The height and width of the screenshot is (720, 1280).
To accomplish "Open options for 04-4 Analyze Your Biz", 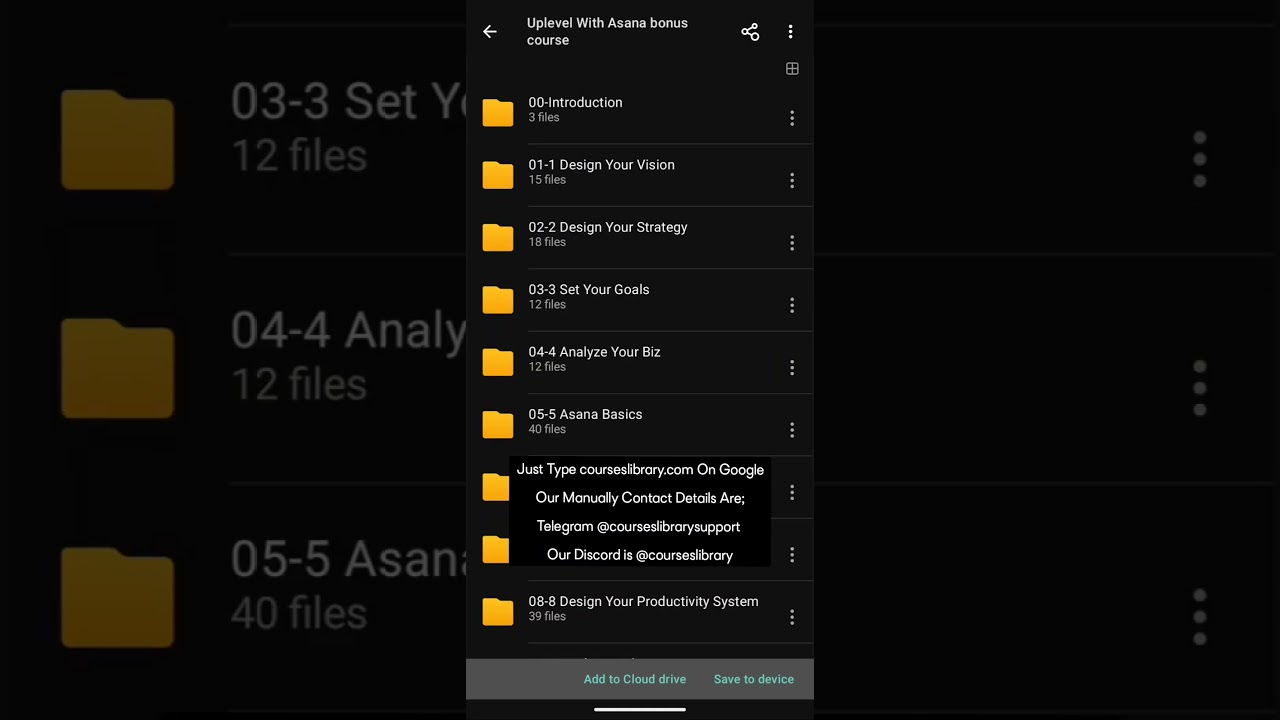I will [x=792, y=368].
